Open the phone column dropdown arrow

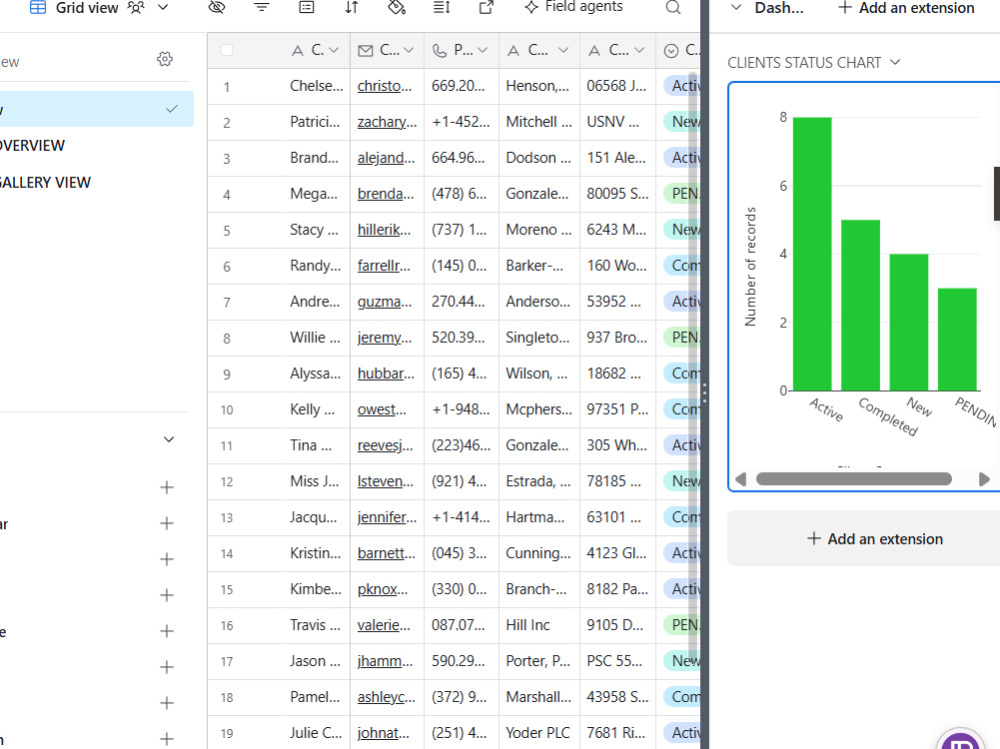pos(482,50)
